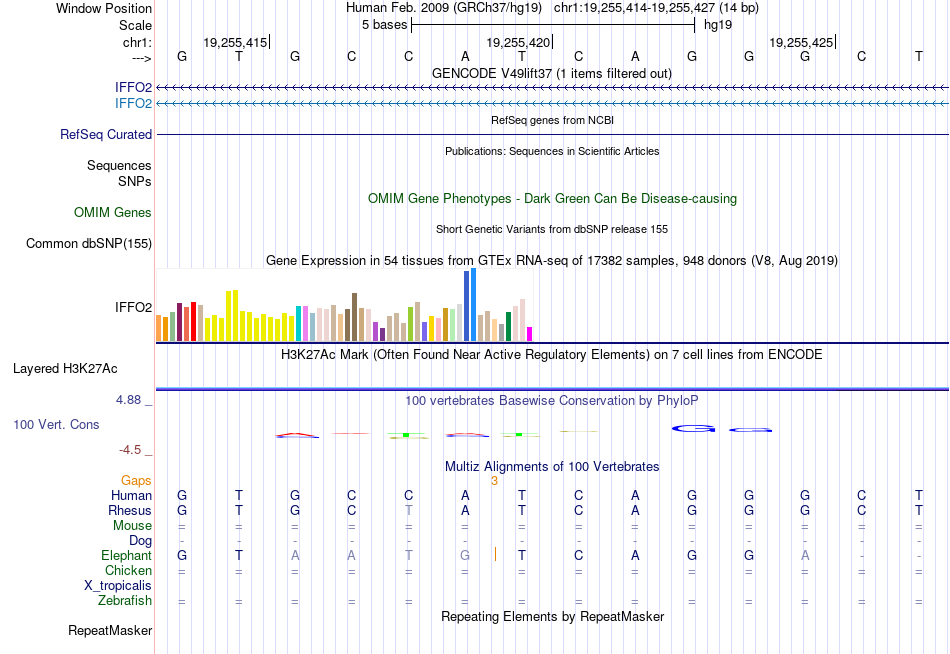
Task: Select the Rhesus species row label
Action: point(130,510)
